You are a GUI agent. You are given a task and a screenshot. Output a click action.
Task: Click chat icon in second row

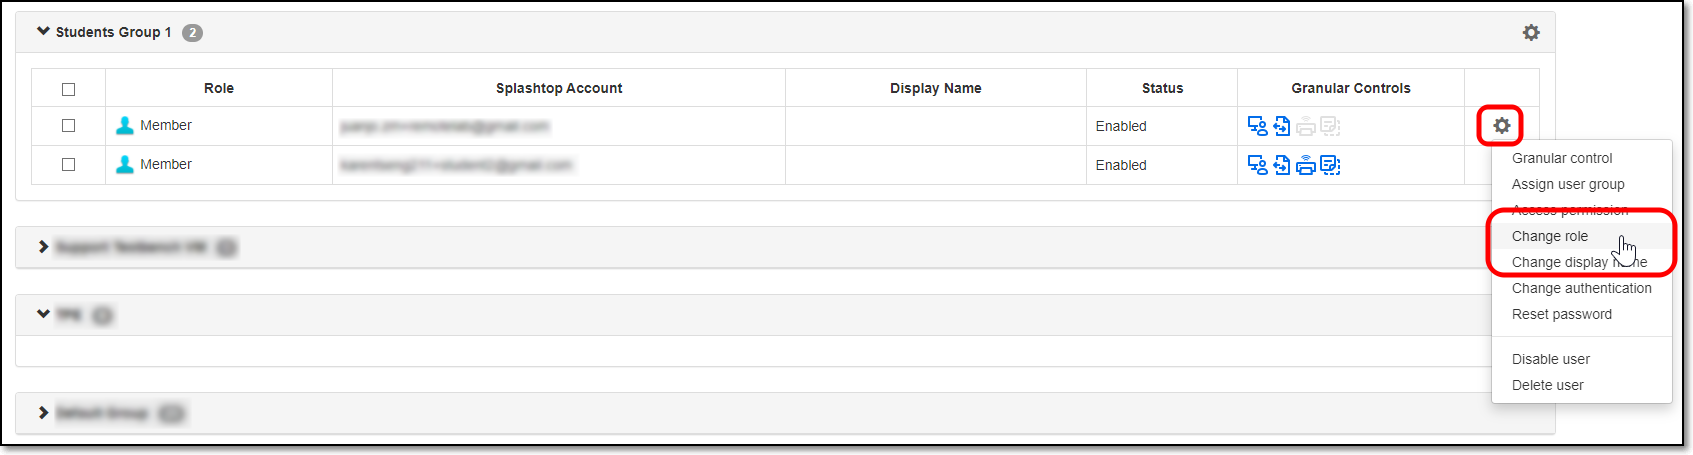point(1330,165)
